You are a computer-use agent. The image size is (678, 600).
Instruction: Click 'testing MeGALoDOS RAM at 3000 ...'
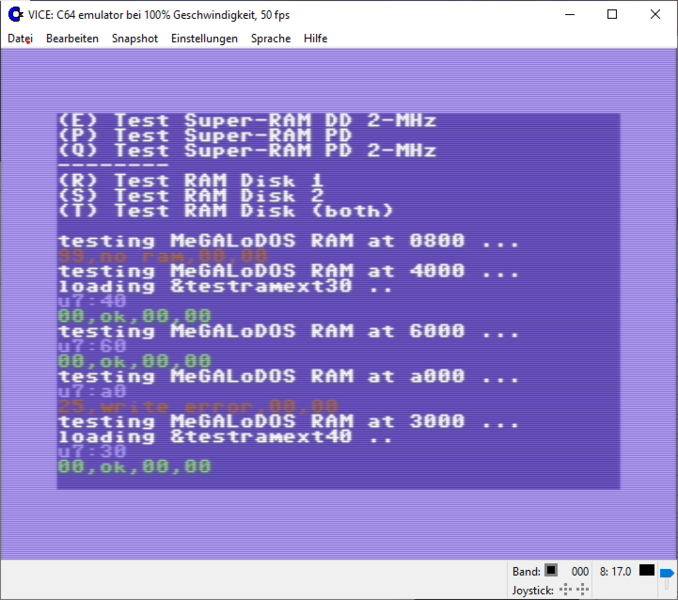pyautogui.click(x=288, y=421)
